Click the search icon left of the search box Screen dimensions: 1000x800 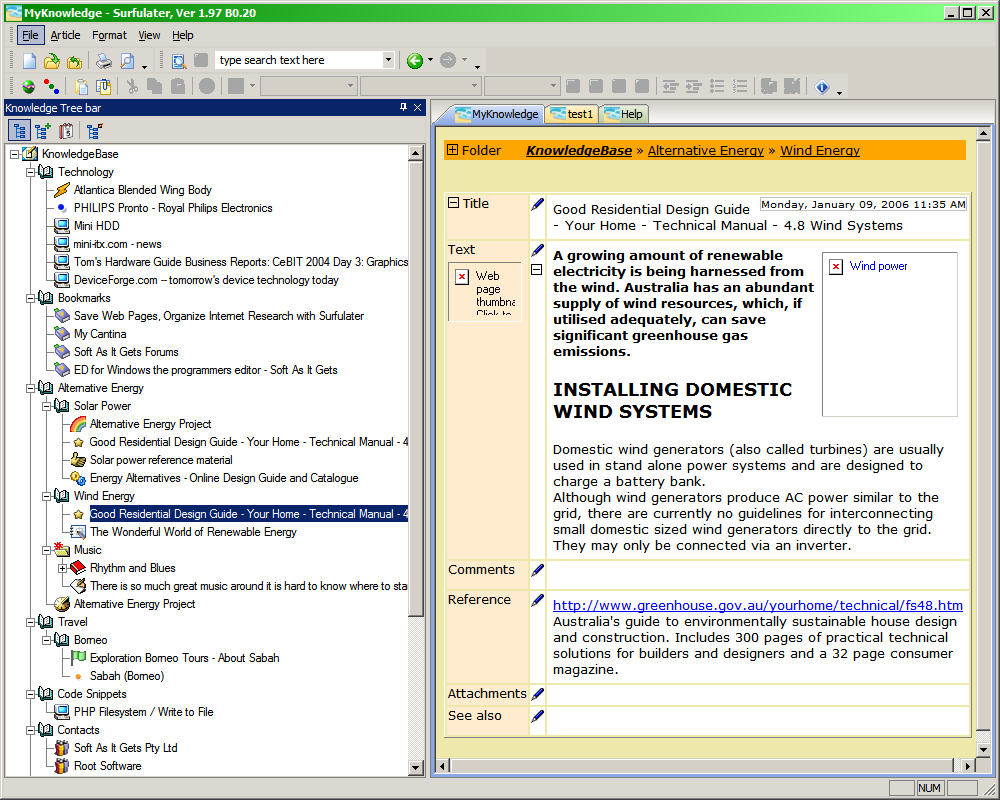coord(179,61)
